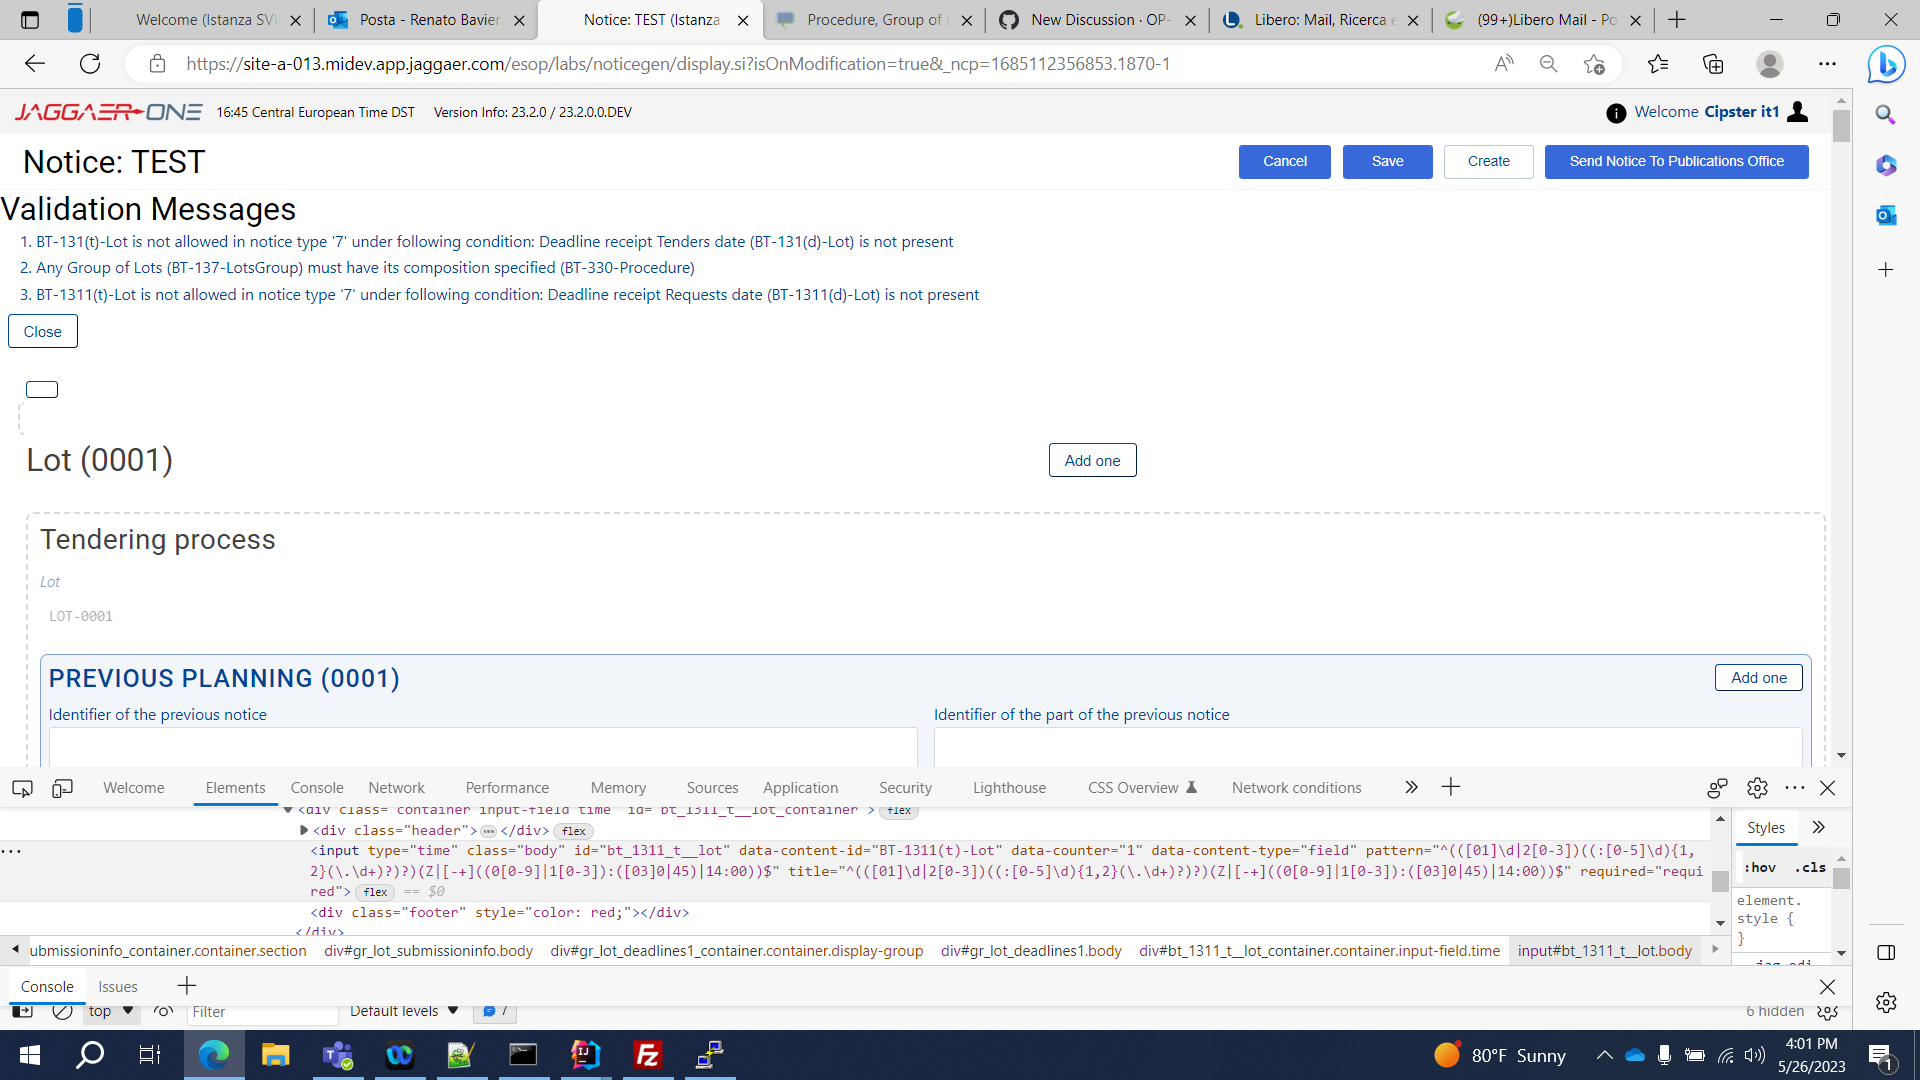1920x1080 pixels.
Task: Expand the header div in the DOM tree
Action: 303,830
